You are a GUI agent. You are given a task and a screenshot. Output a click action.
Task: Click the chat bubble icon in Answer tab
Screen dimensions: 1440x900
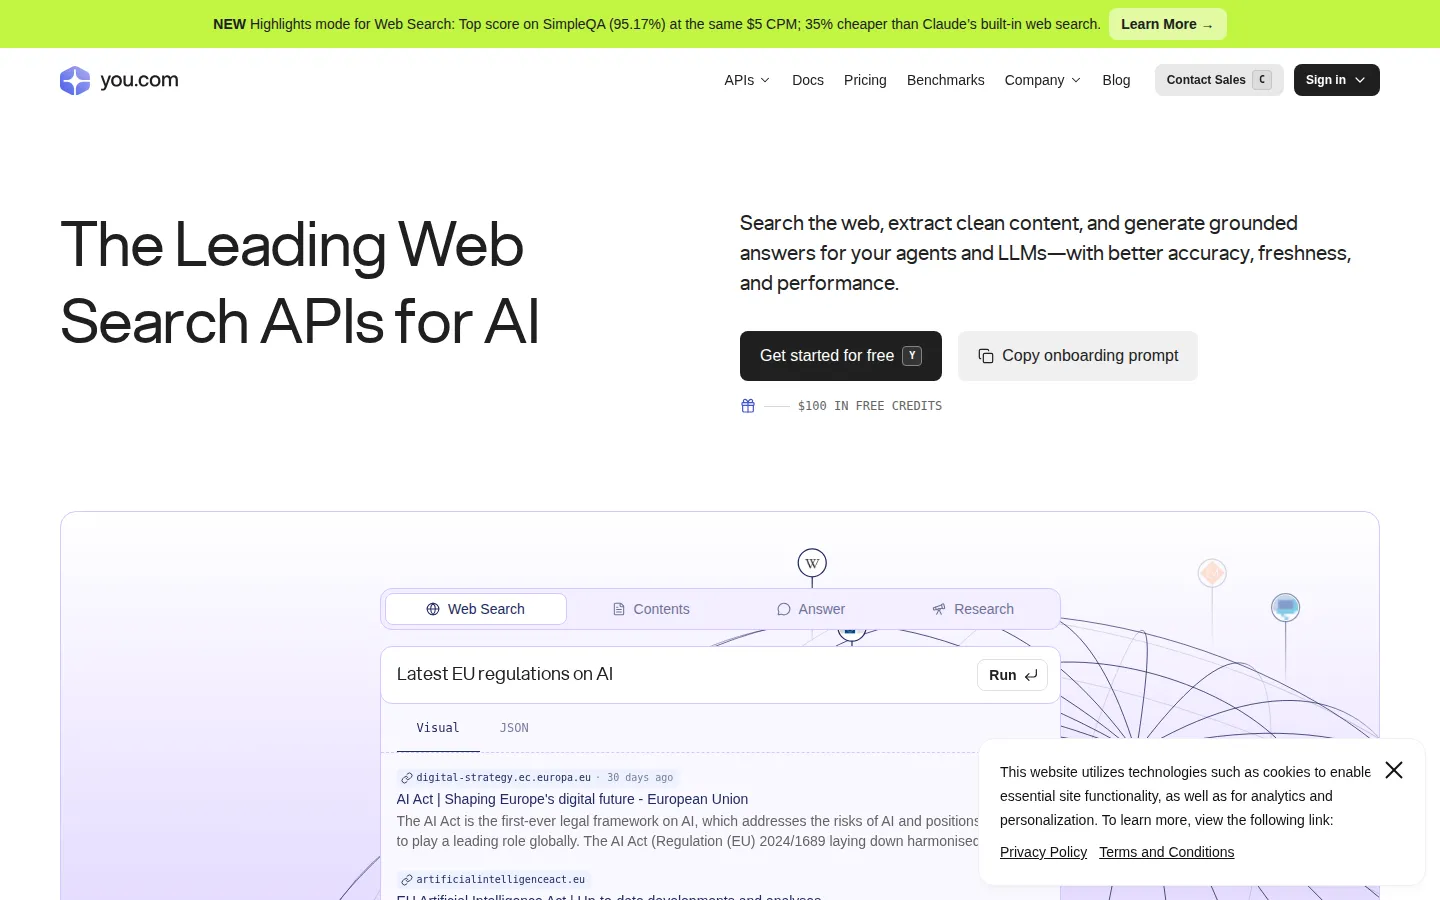point(784,609)
